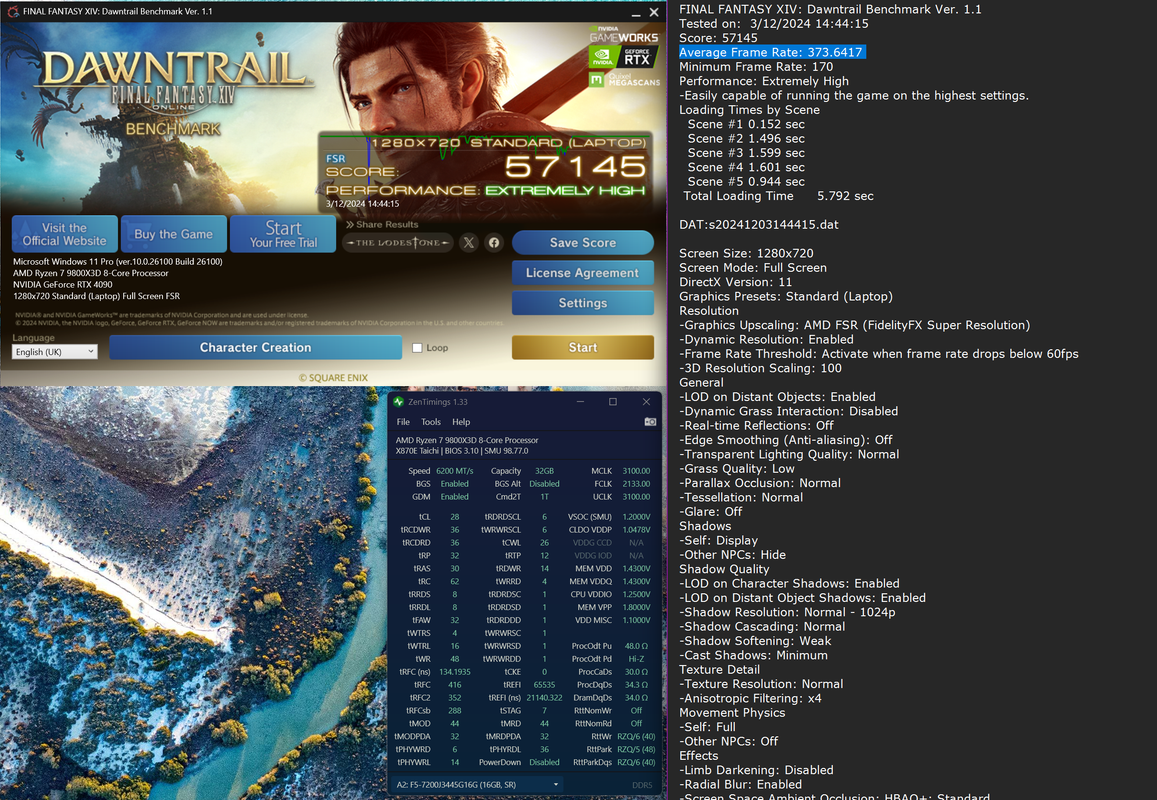Viewport: 1157px width, 800px height.
Task: Click FCLK 2133.00 value
Action: point(636,484)
